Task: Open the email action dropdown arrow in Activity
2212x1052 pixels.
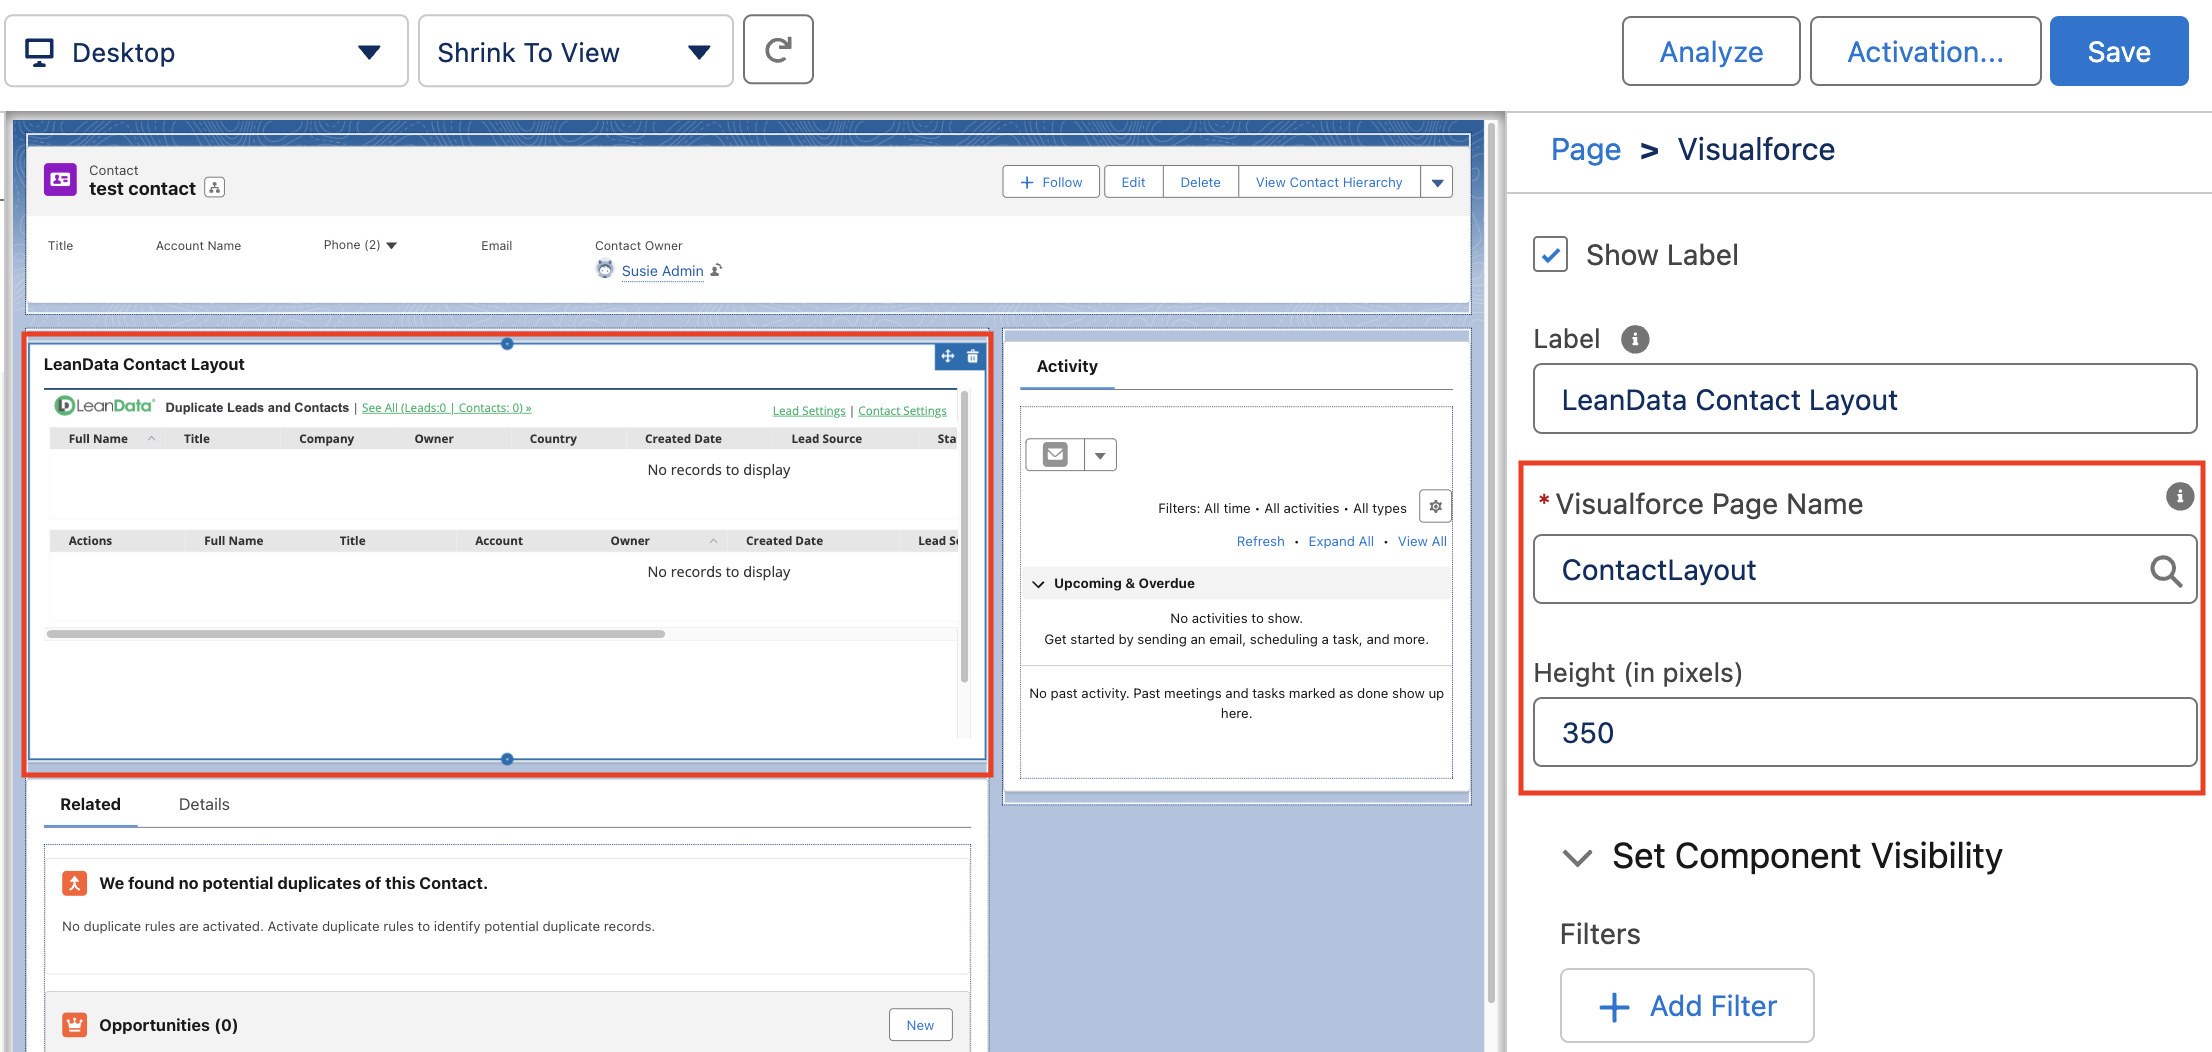Action: (x=1100, y=455)
